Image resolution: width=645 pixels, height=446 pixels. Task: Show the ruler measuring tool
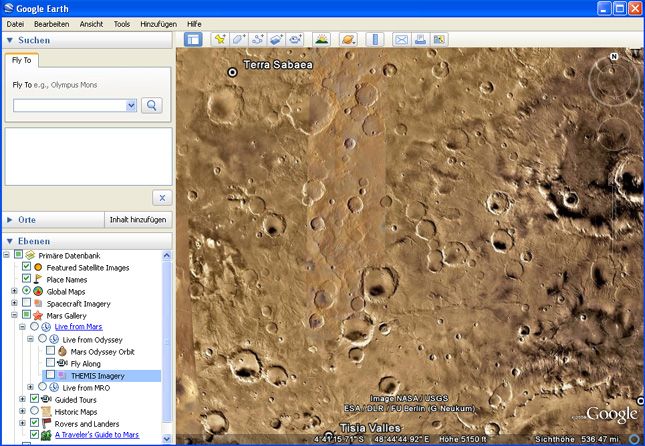(375, 40)
